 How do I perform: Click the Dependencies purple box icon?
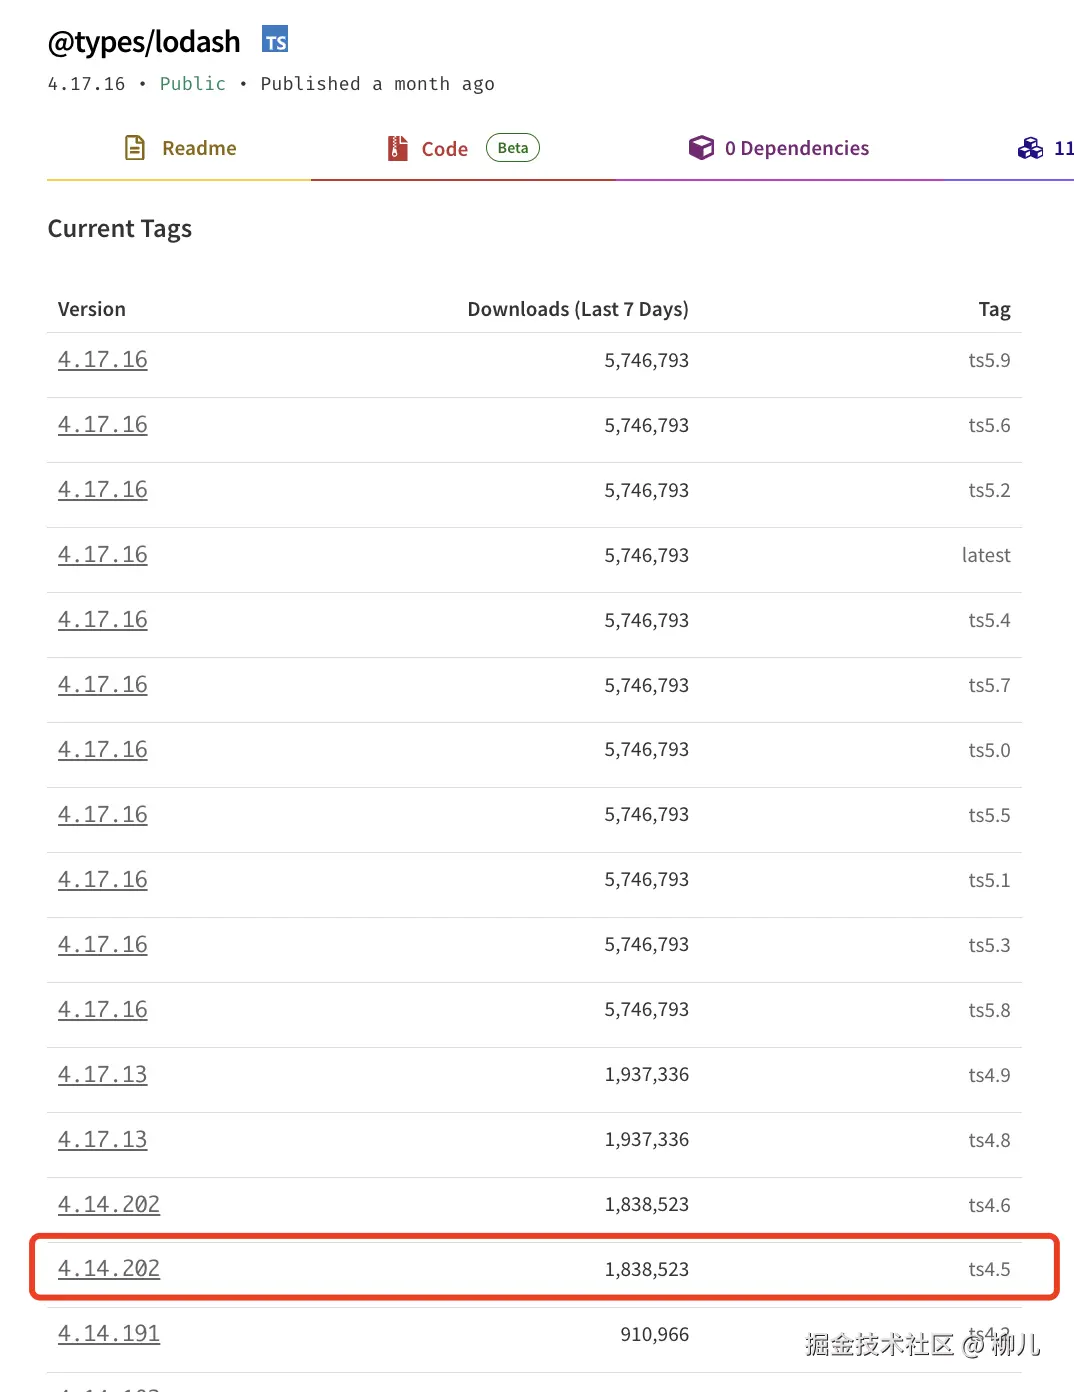[701, 148]
